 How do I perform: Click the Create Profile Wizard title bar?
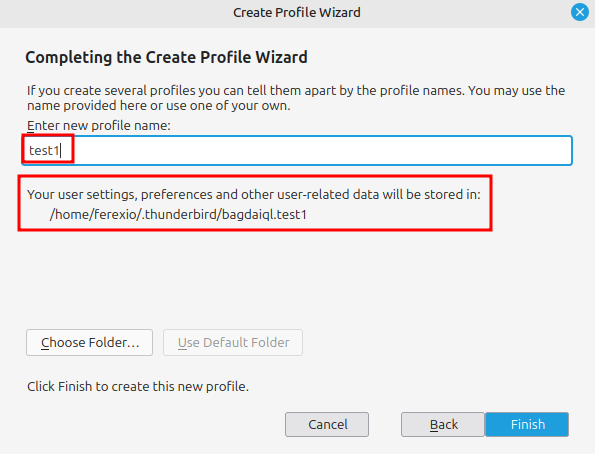pos(297,13)
